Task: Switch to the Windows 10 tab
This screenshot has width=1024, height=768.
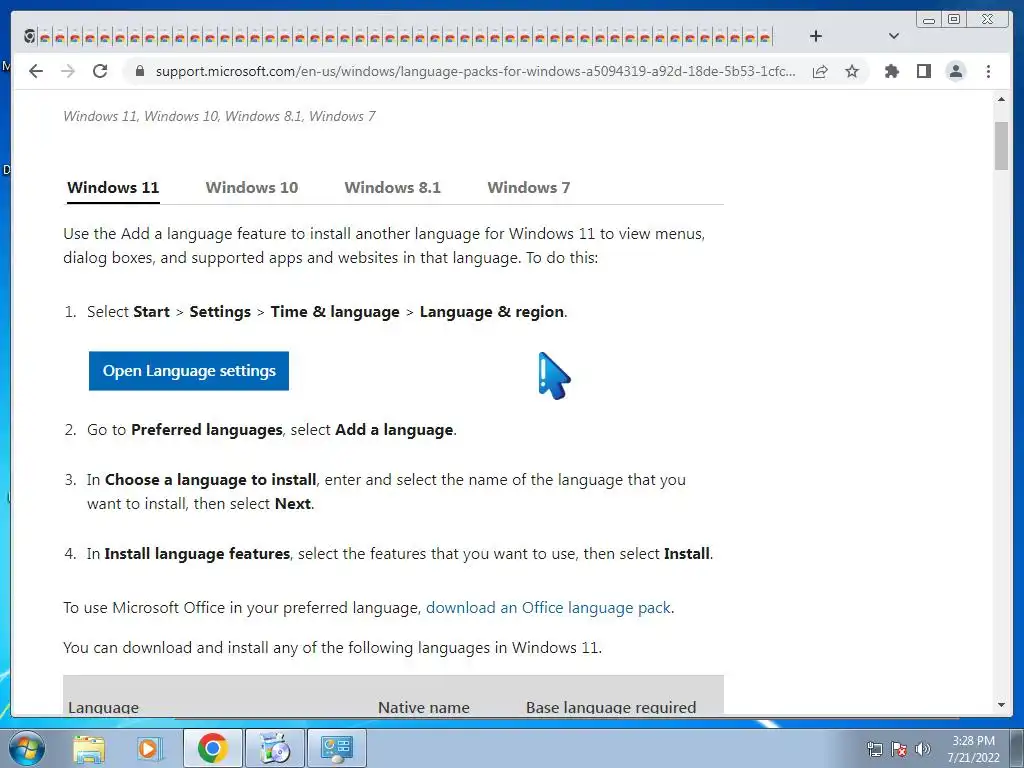Action: (251, 187)
